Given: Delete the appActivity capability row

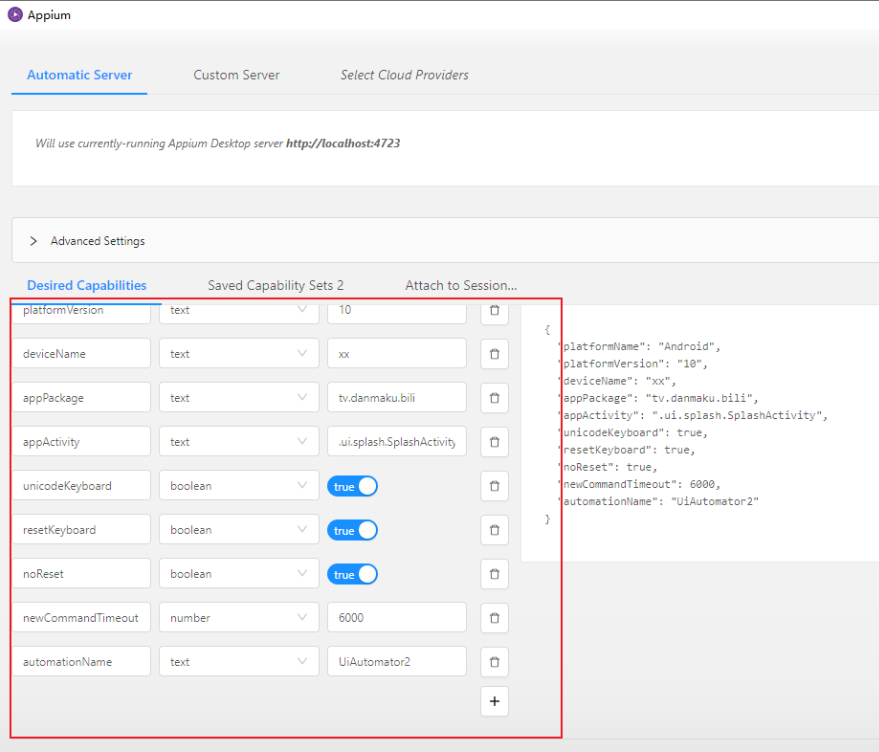Looking at the screenshot, I should (x=494, y=442).
